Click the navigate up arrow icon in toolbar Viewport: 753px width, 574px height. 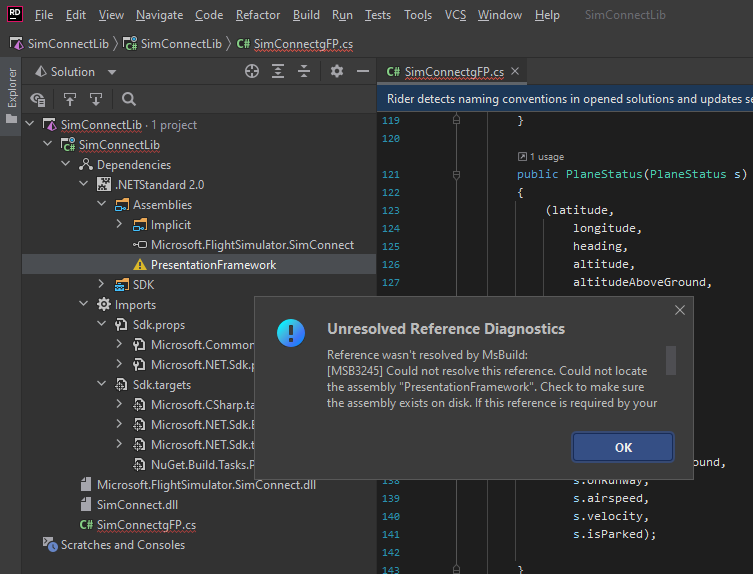pyautogui.click(x=69, y=99)
